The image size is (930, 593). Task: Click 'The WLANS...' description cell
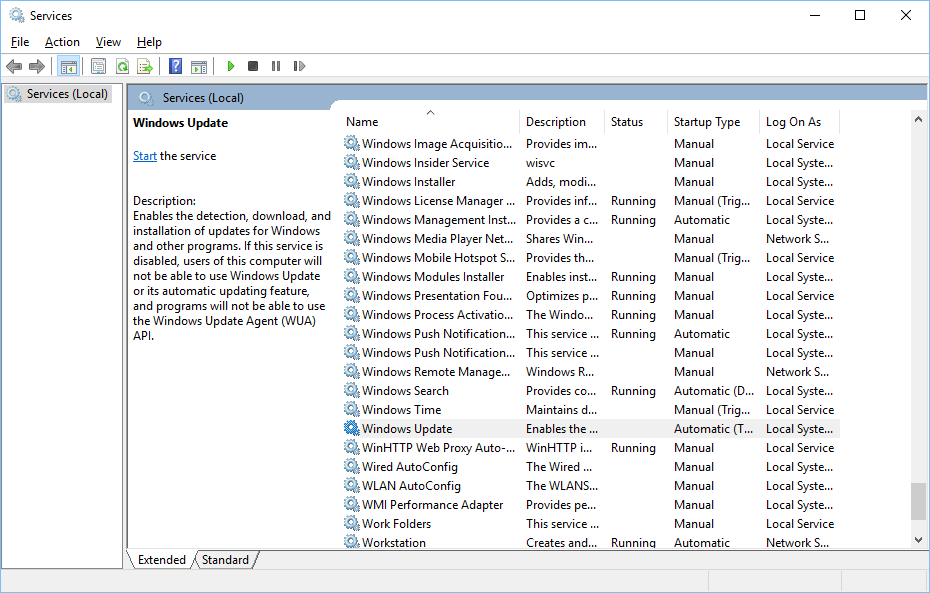click(x=562, y=486)
